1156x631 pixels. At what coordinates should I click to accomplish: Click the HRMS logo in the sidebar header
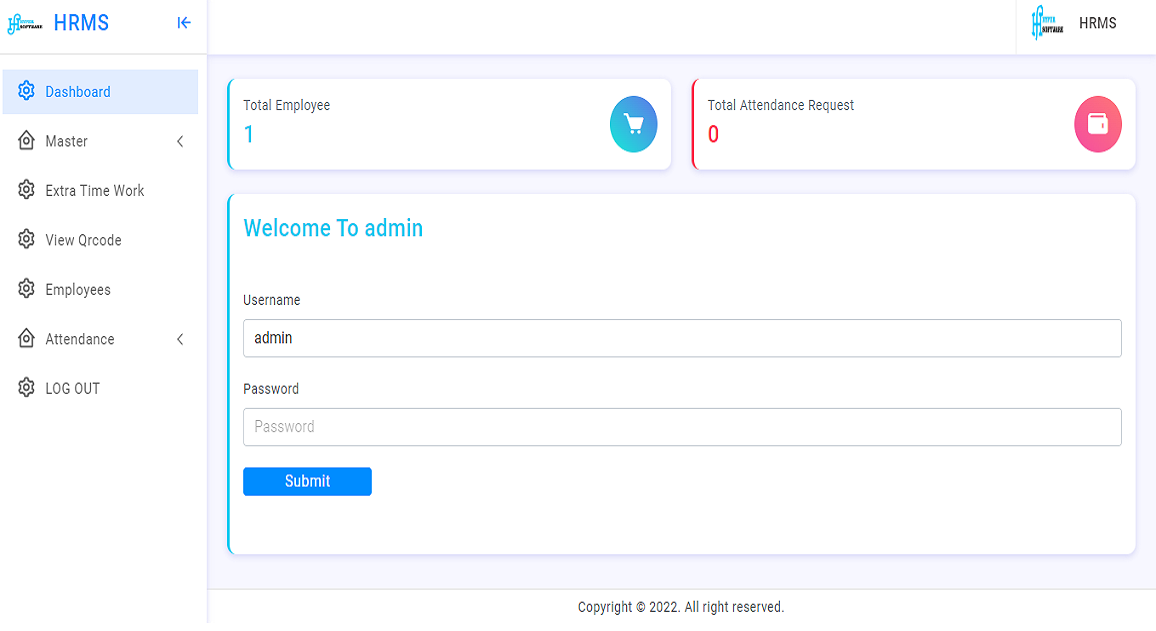click(x=25, y=24)
